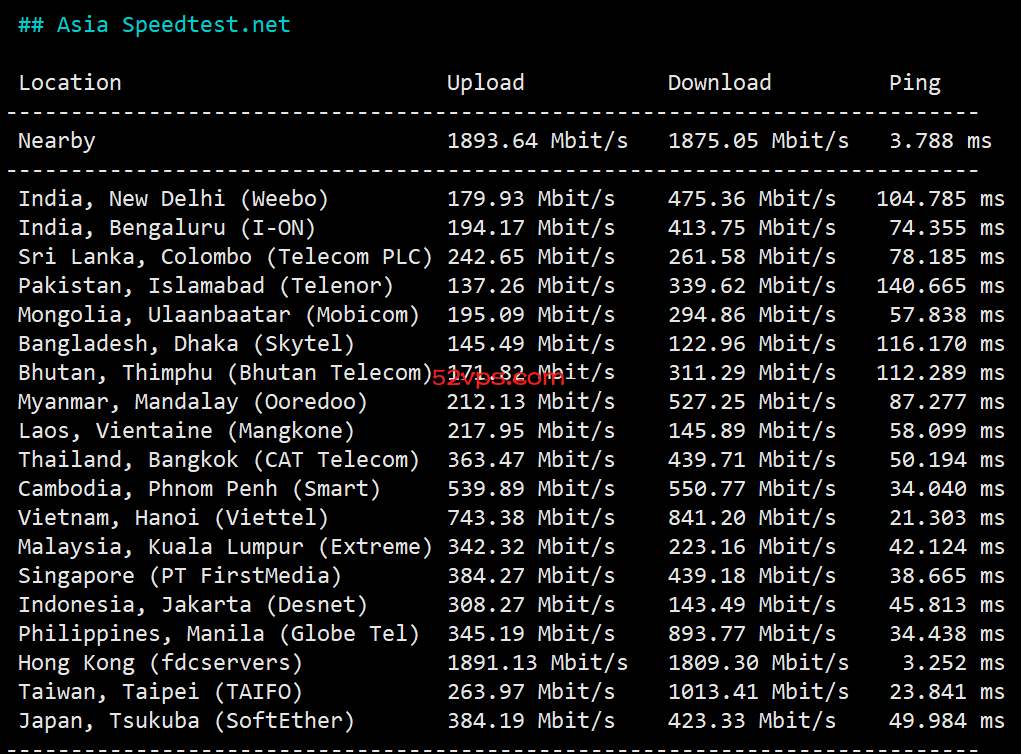Click 'Myanmar, Mandalay (Ooredoo)' row label

tap(193, 402)
